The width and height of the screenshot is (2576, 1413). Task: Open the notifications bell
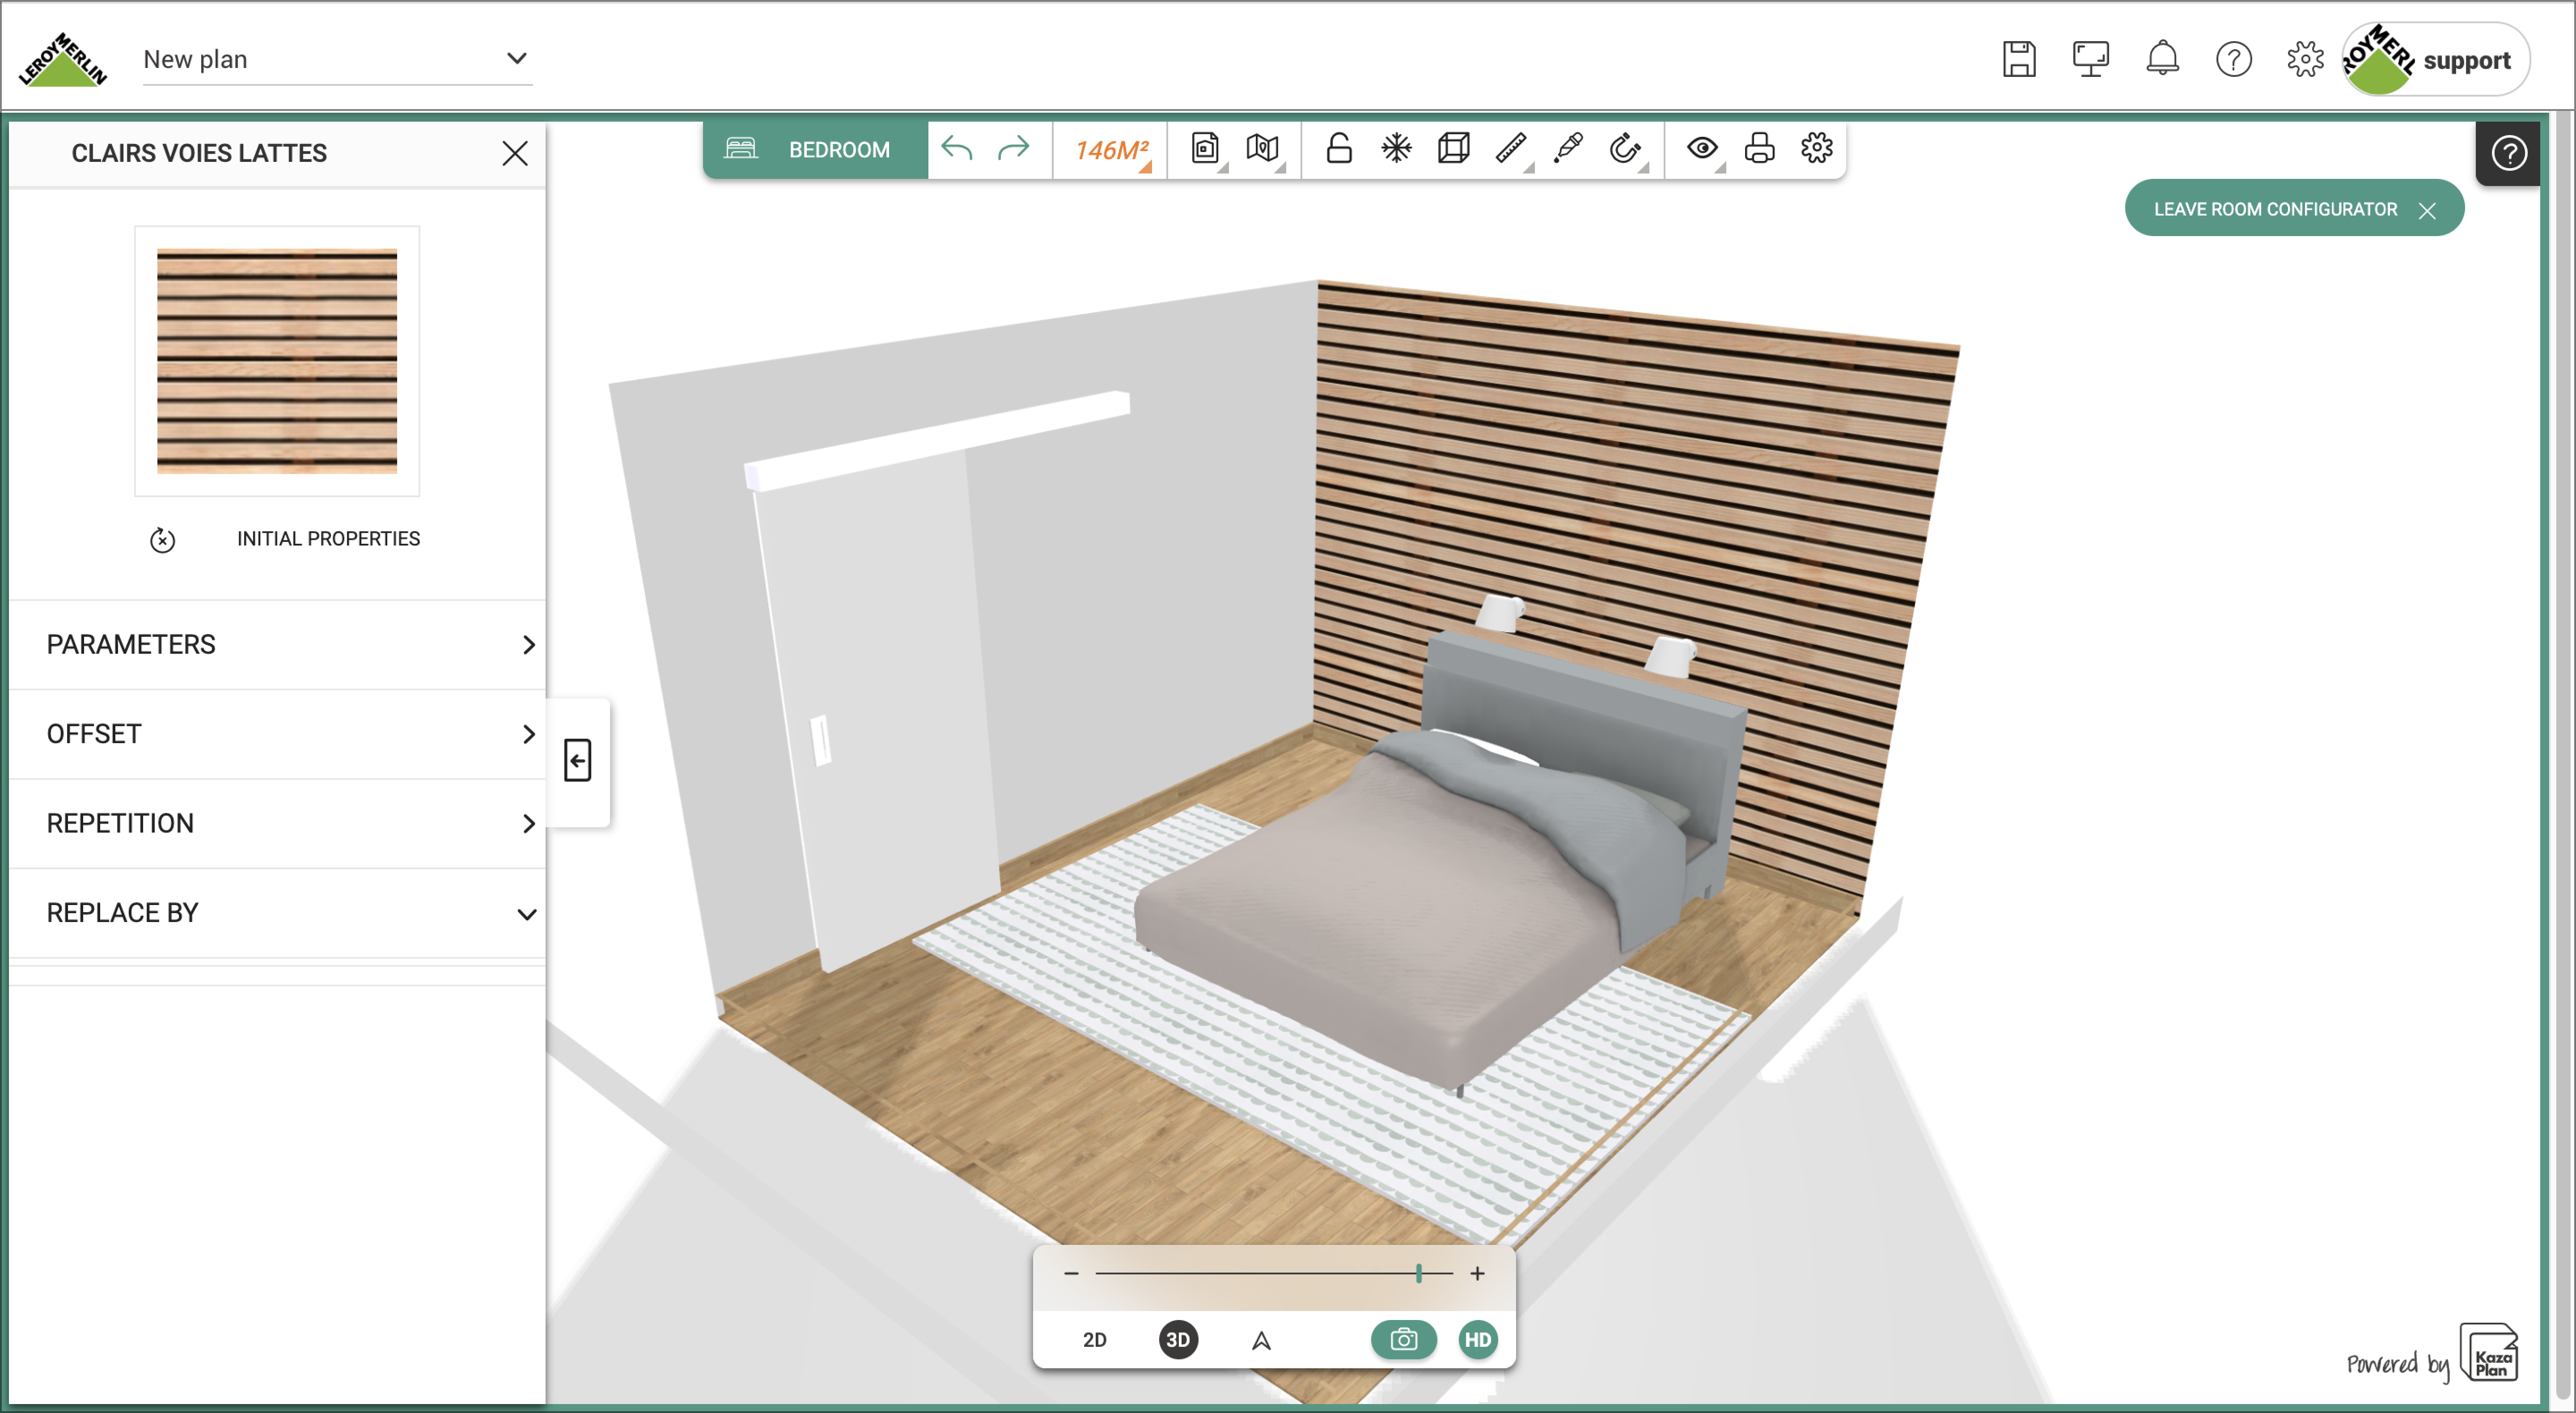(2162, 59)
